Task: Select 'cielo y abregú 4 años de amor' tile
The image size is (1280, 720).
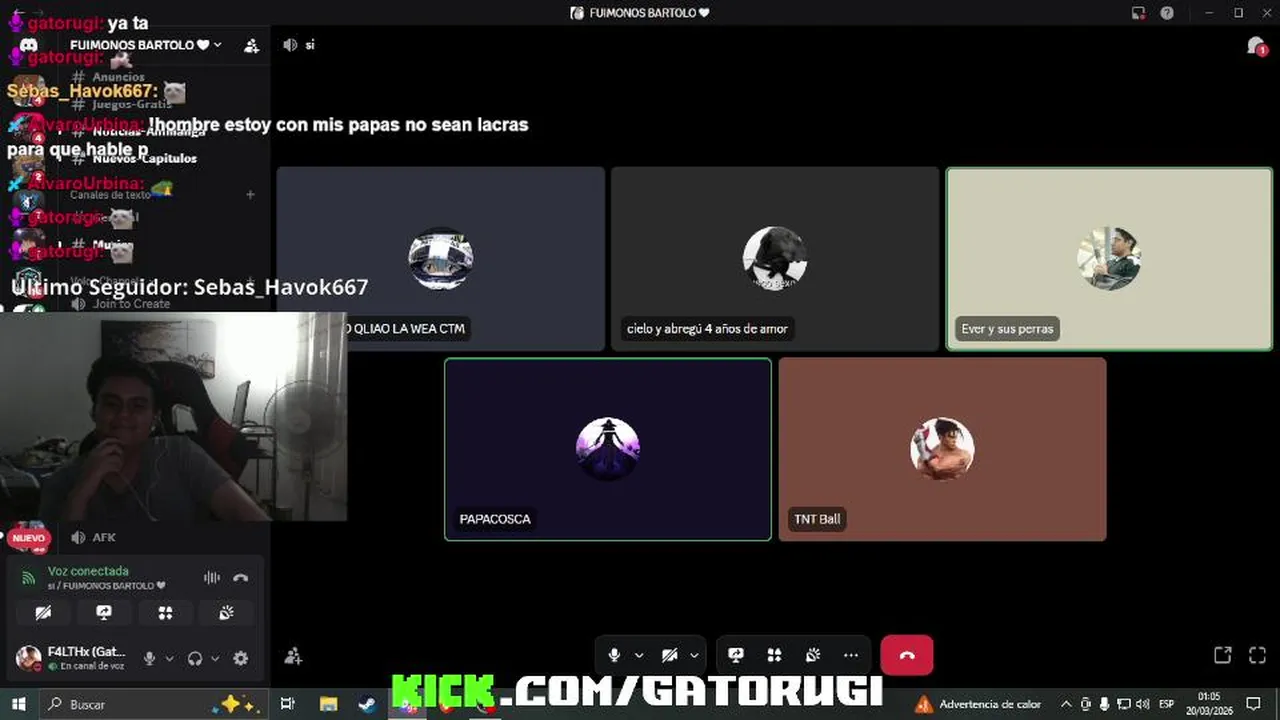Action: point(775,259)
